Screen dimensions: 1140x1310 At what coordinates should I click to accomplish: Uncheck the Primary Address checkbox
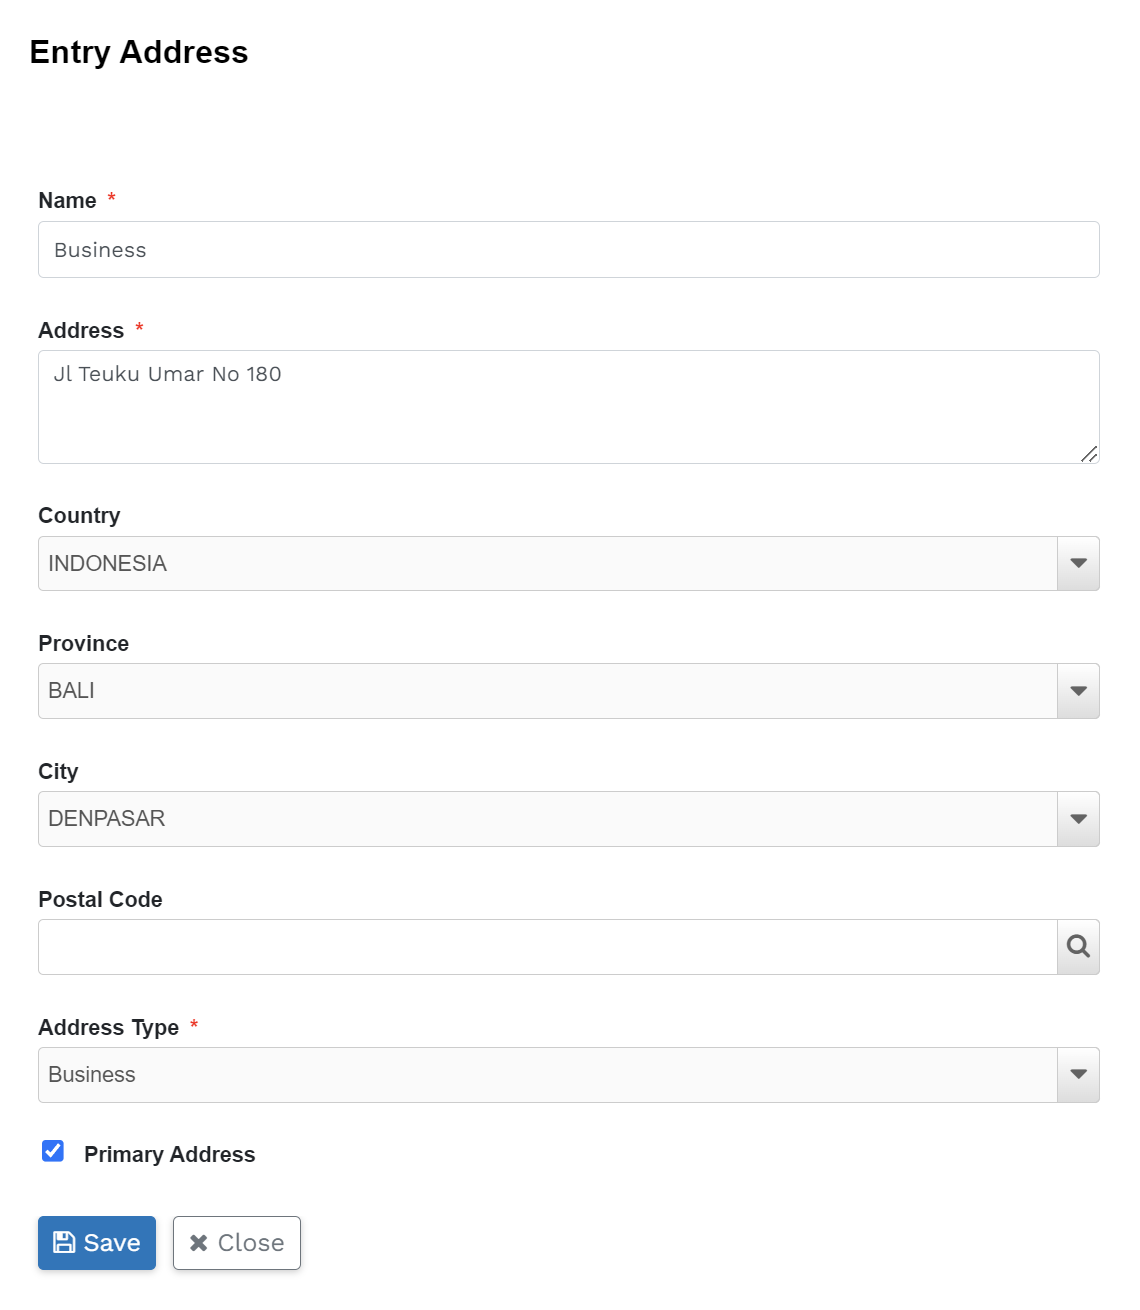coord(53,1151)
